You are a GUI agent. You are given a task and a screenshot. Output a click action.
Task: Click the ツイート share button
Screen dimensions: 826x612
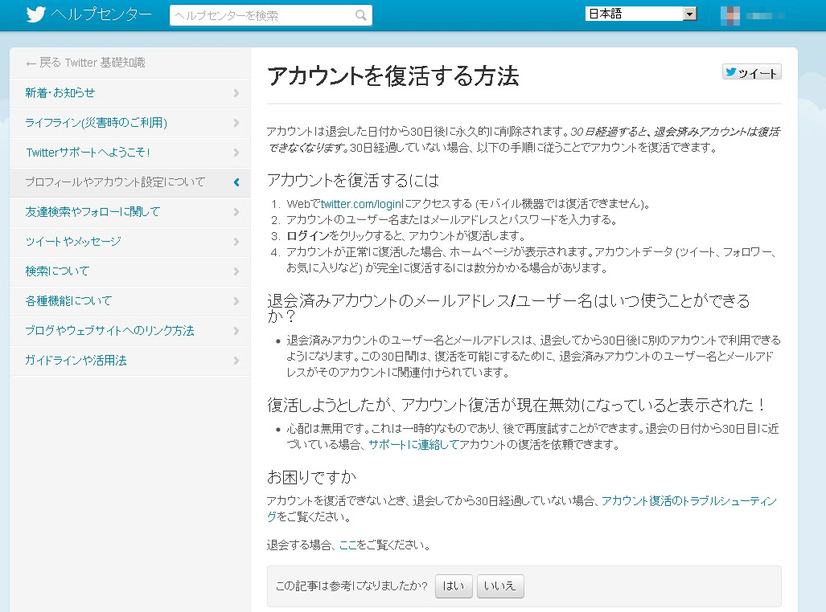coord(752,72)
